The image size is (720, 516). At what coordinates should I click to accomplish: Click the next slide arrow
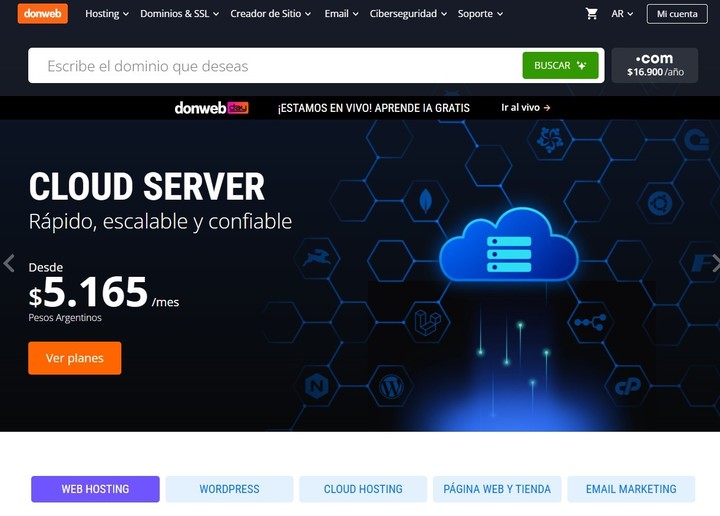pyautogui.click(x=714, y=263)
